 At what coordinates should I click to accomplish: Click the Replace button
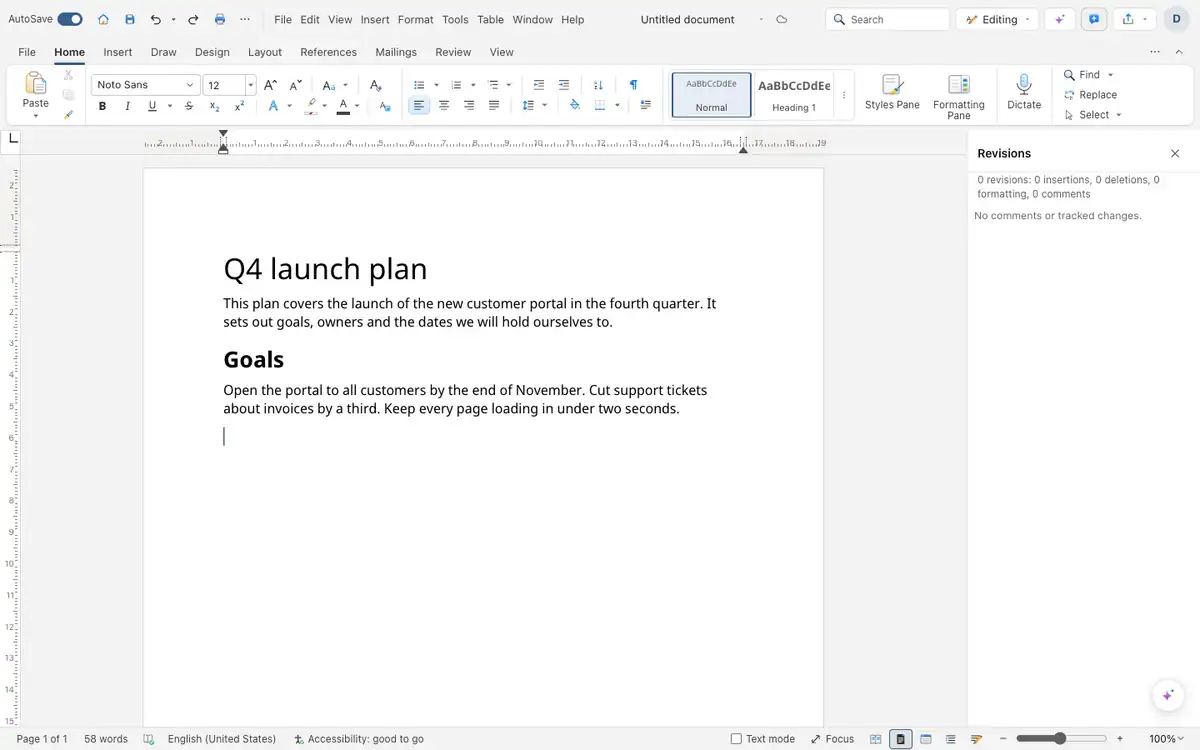coord(1090,95)
